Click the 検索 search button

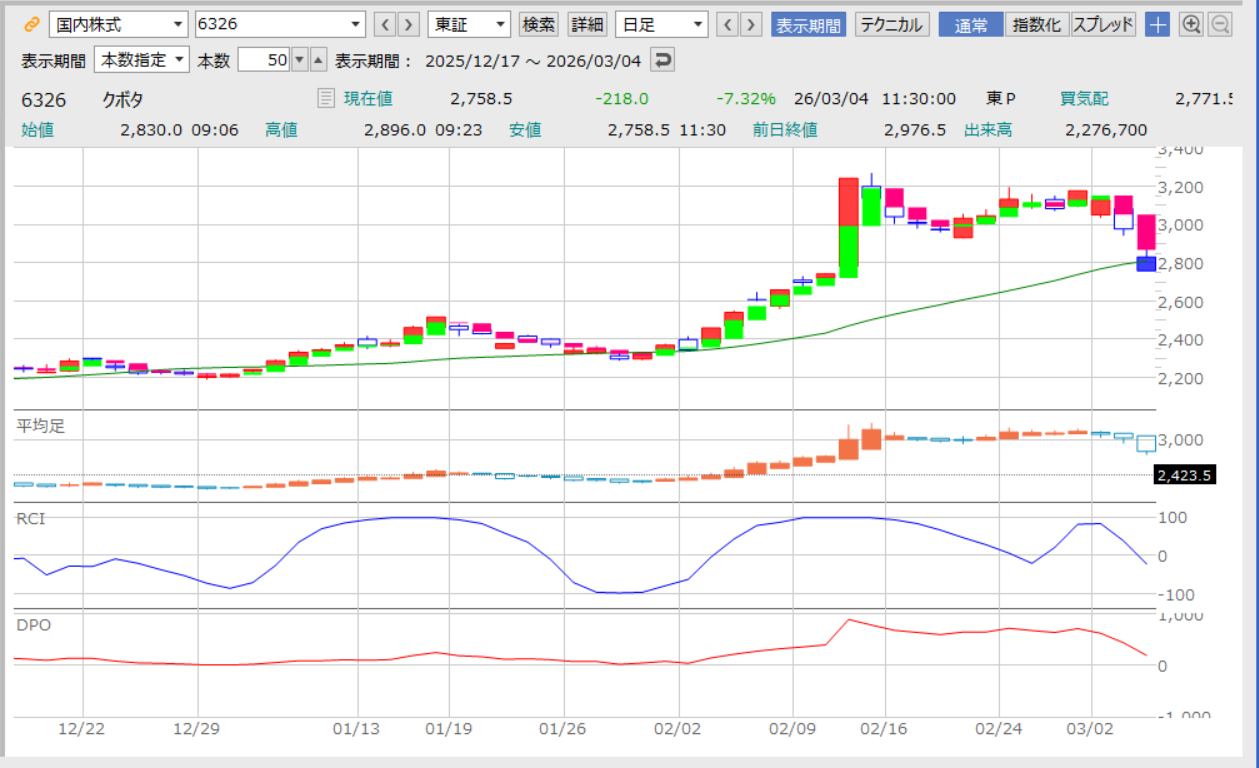point(540,25)
